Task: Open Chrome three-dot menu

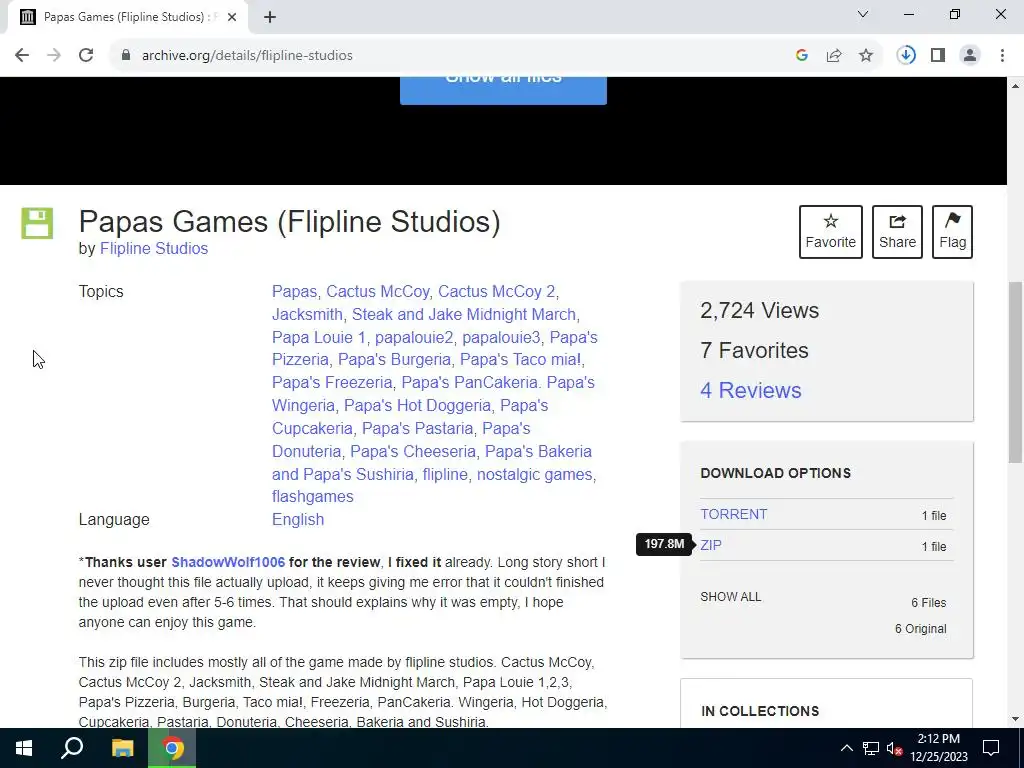Action: coord(1002,56)
